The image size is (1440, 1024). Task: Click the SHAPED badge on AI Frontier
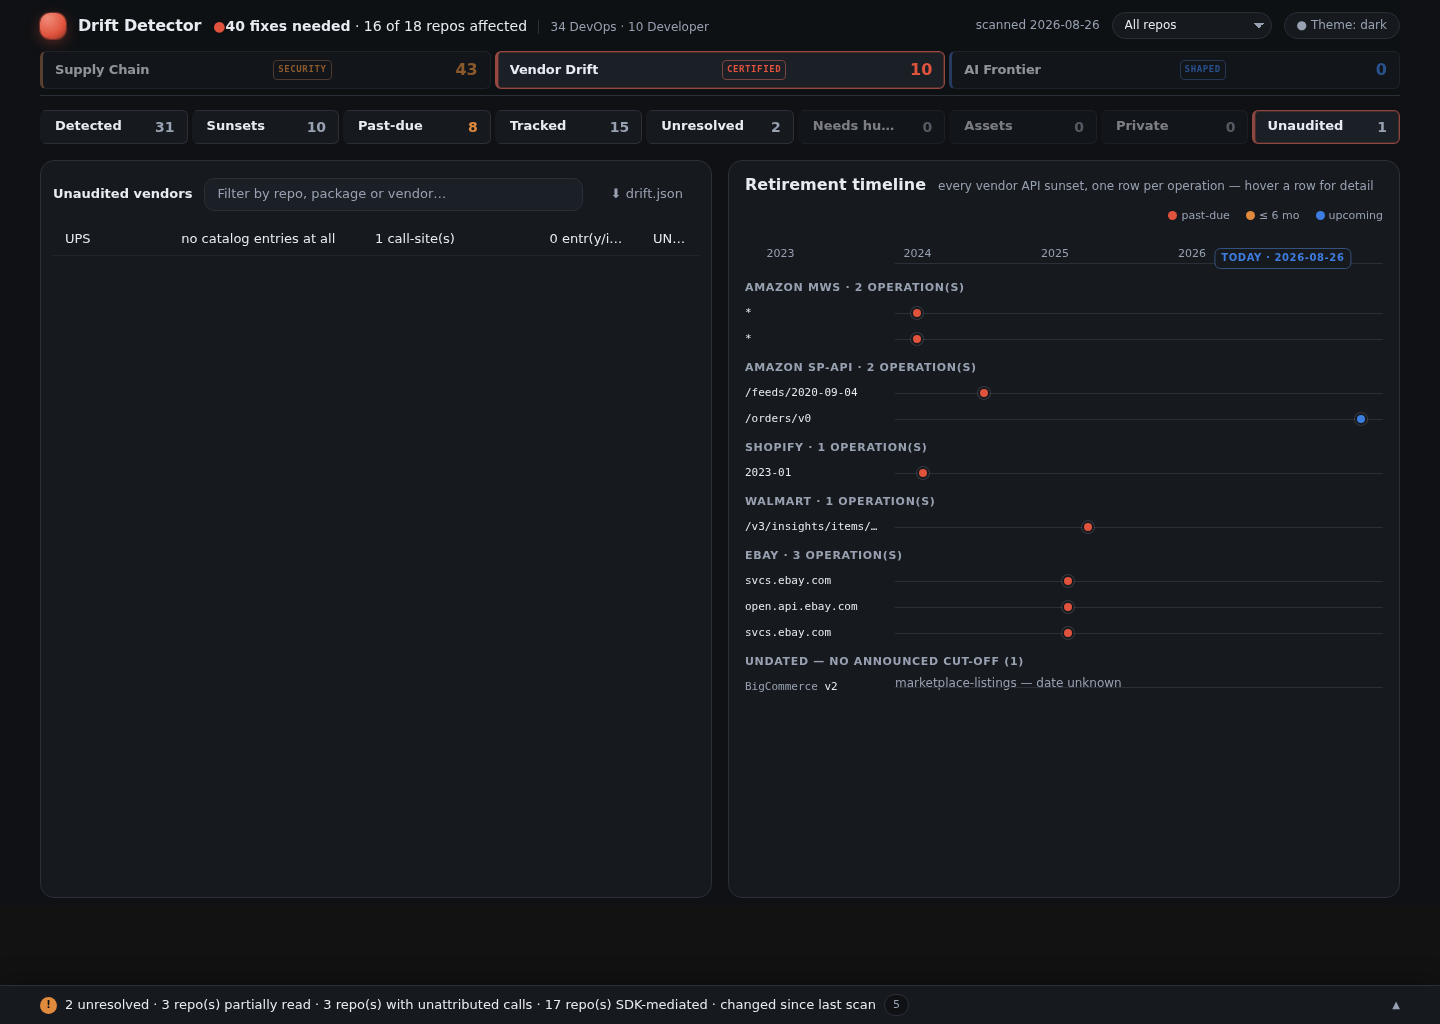point(1203,70)
